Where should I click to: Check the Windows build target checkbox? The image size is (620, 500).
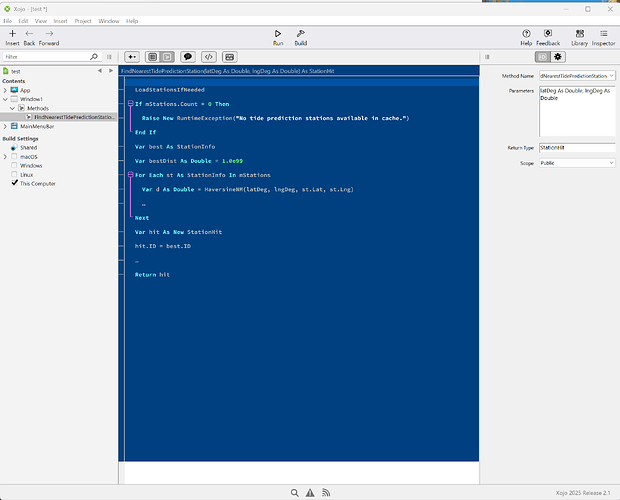tap(14, 166)
